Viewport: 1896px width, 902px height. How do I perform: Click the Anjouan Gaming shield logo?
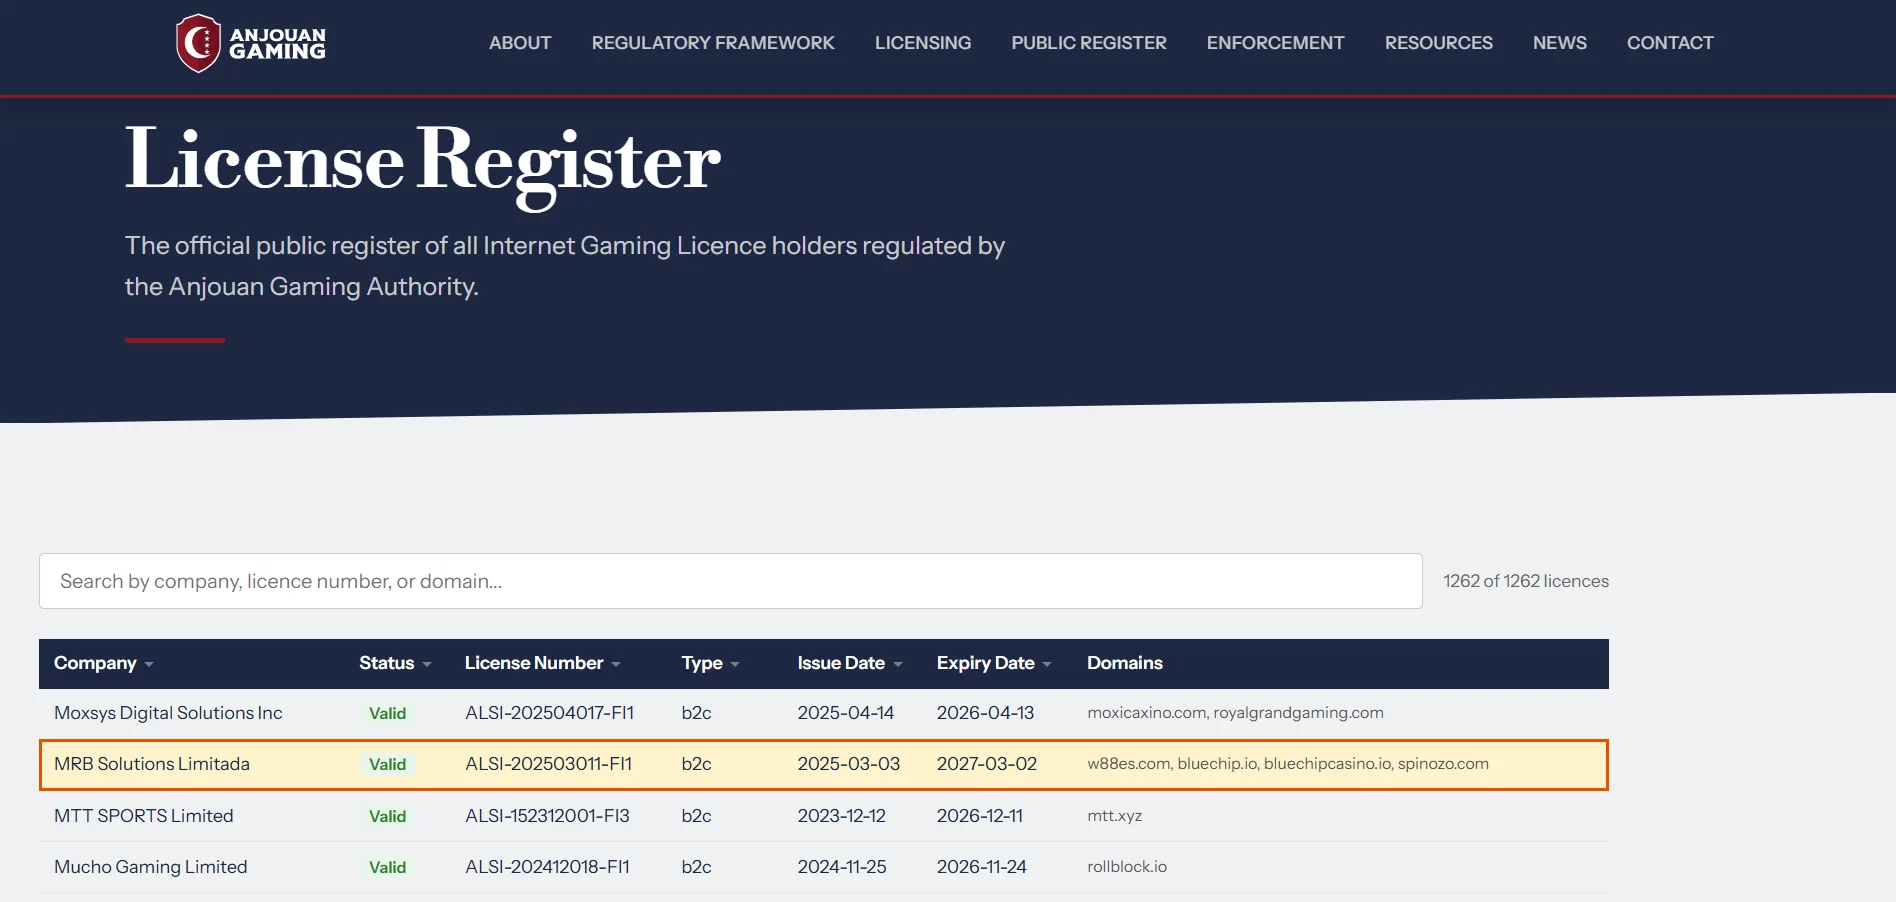(198, 43)
